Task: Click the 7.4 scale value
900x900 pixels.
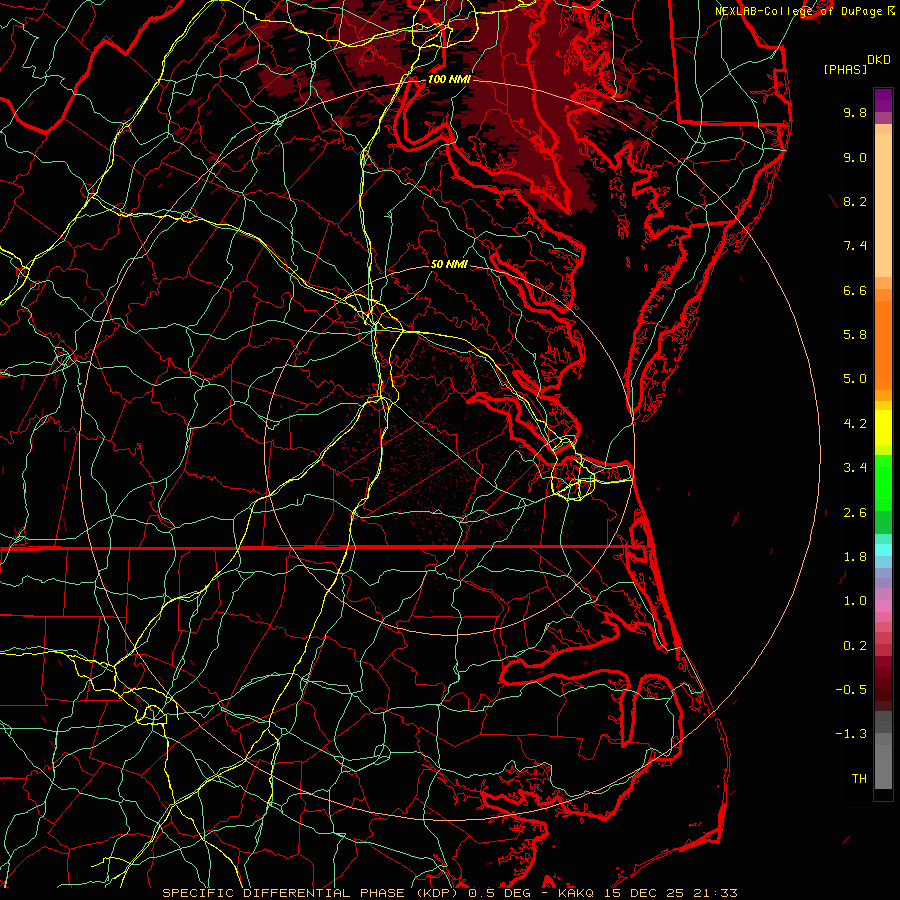Action: click(855, 246)
